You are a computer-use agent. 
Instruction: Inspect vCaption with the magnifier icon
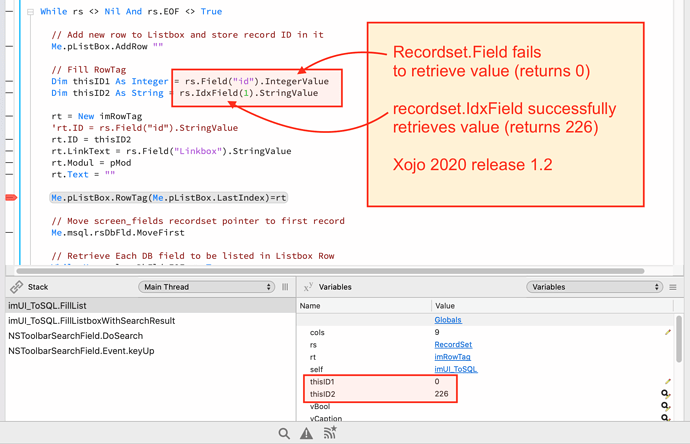tap(665, 417)
